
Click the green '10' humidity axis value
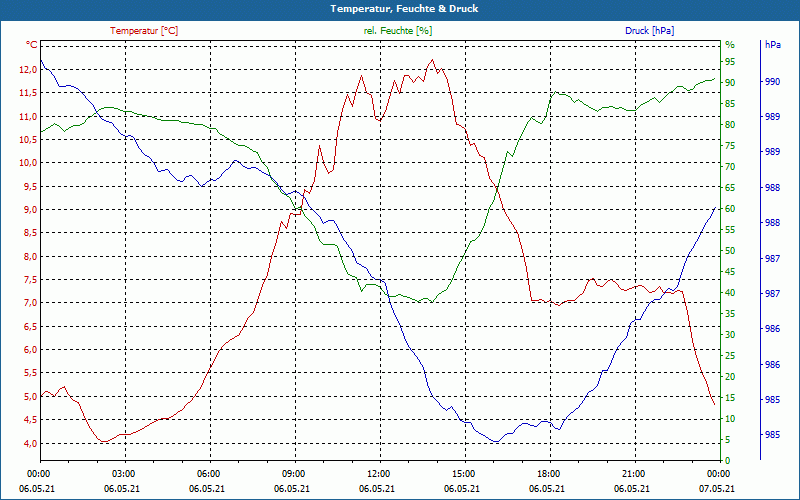730,419
